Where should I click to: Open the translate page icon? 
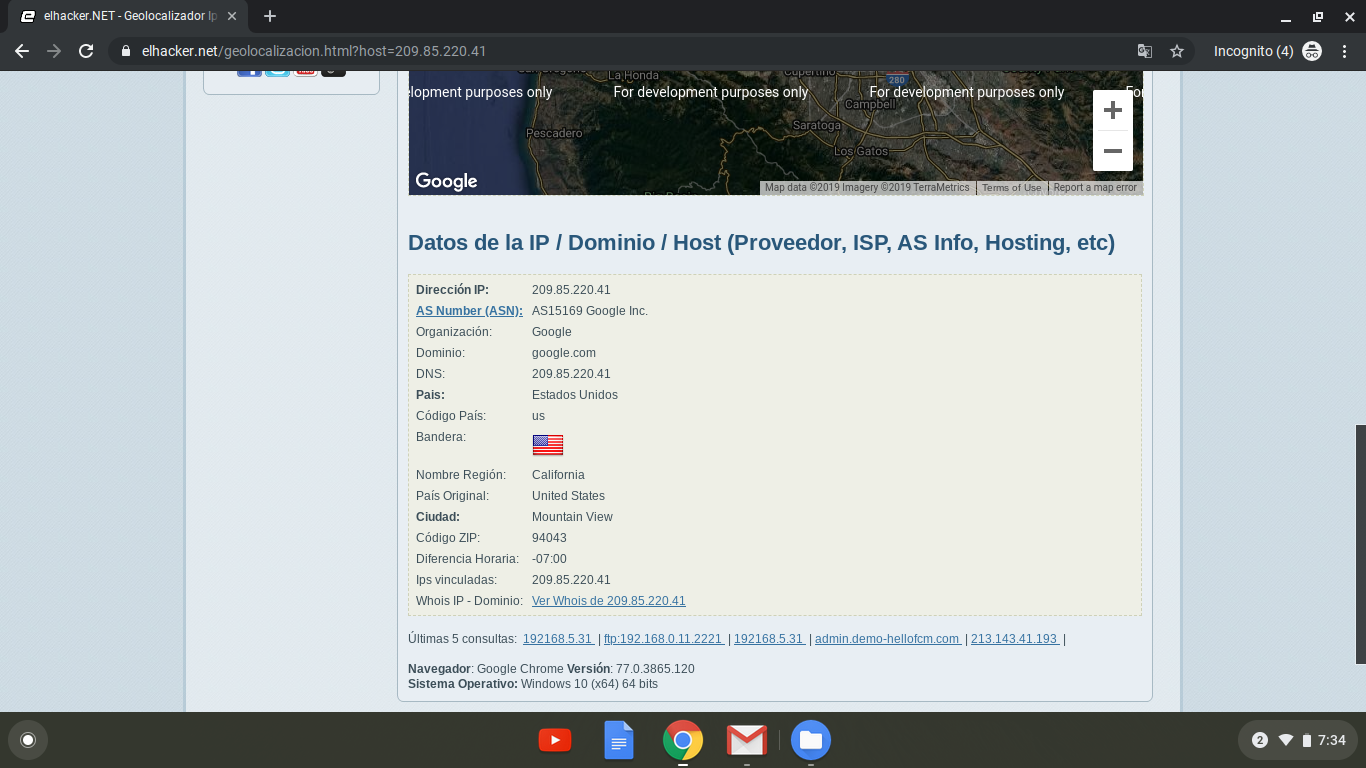pyautogui.click(x=1145, y=51)
